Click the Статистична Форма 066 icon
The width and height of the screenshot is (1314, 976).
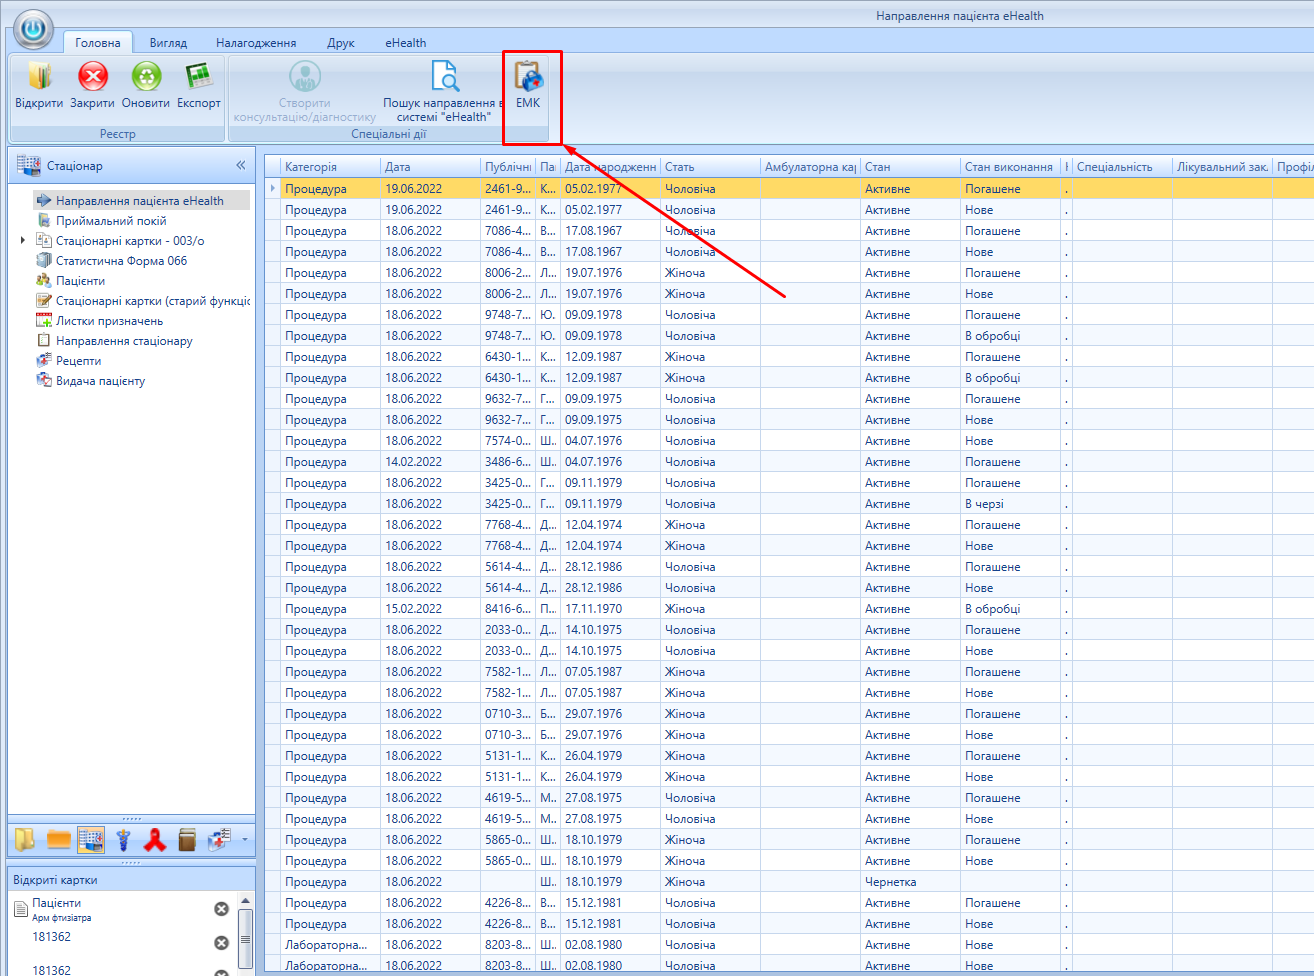(x=44, y=261)
